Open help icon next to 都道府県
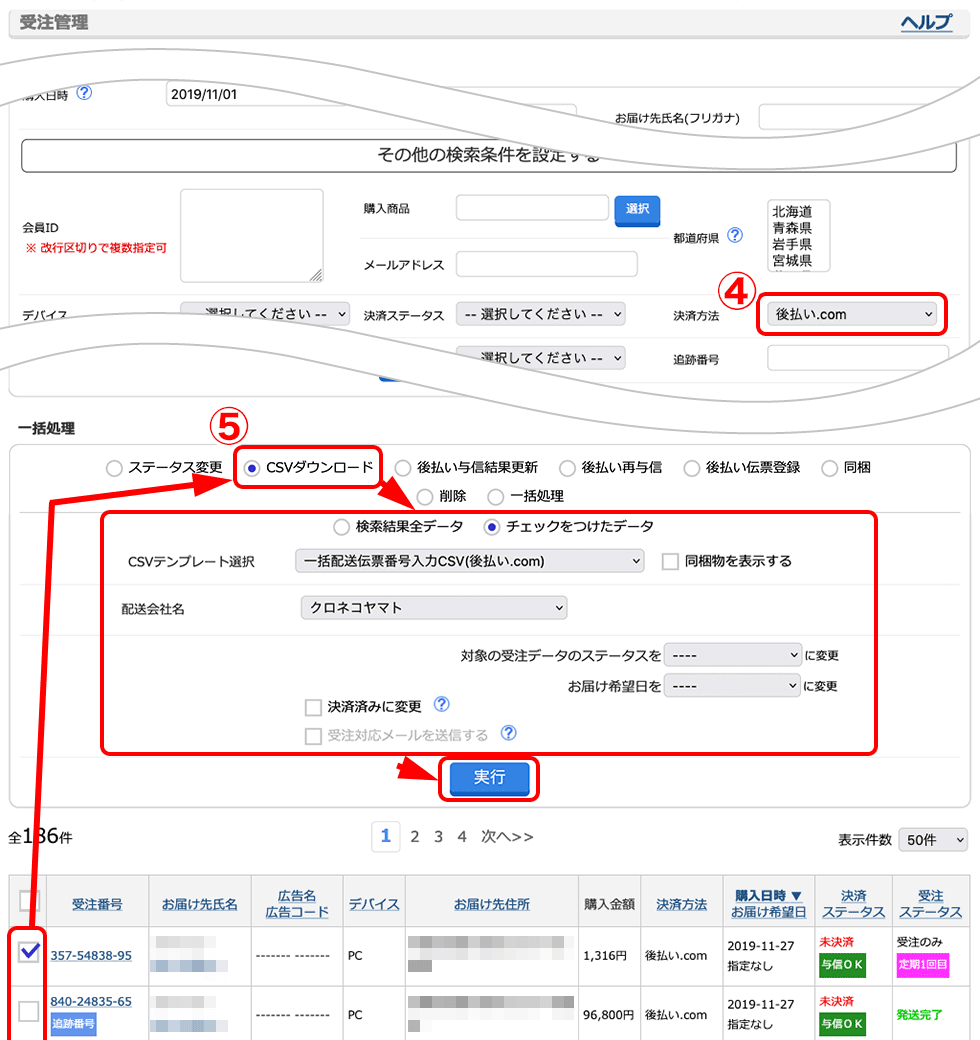This screenshot has width=980, height=1040. (735, 235)
